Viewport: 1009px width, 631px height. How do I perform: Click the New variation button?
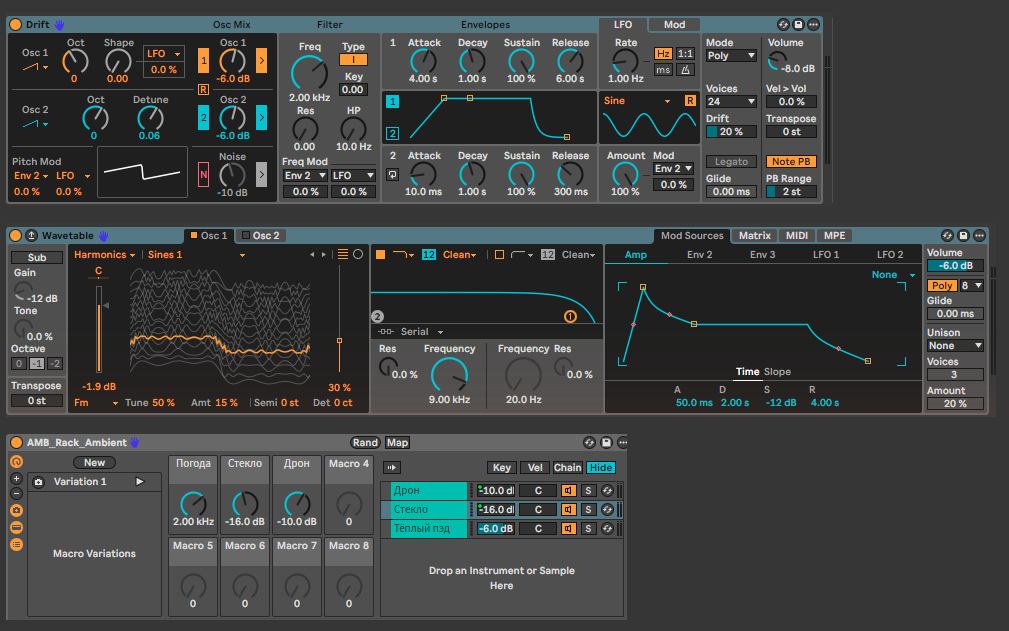(x=94, y=462)
